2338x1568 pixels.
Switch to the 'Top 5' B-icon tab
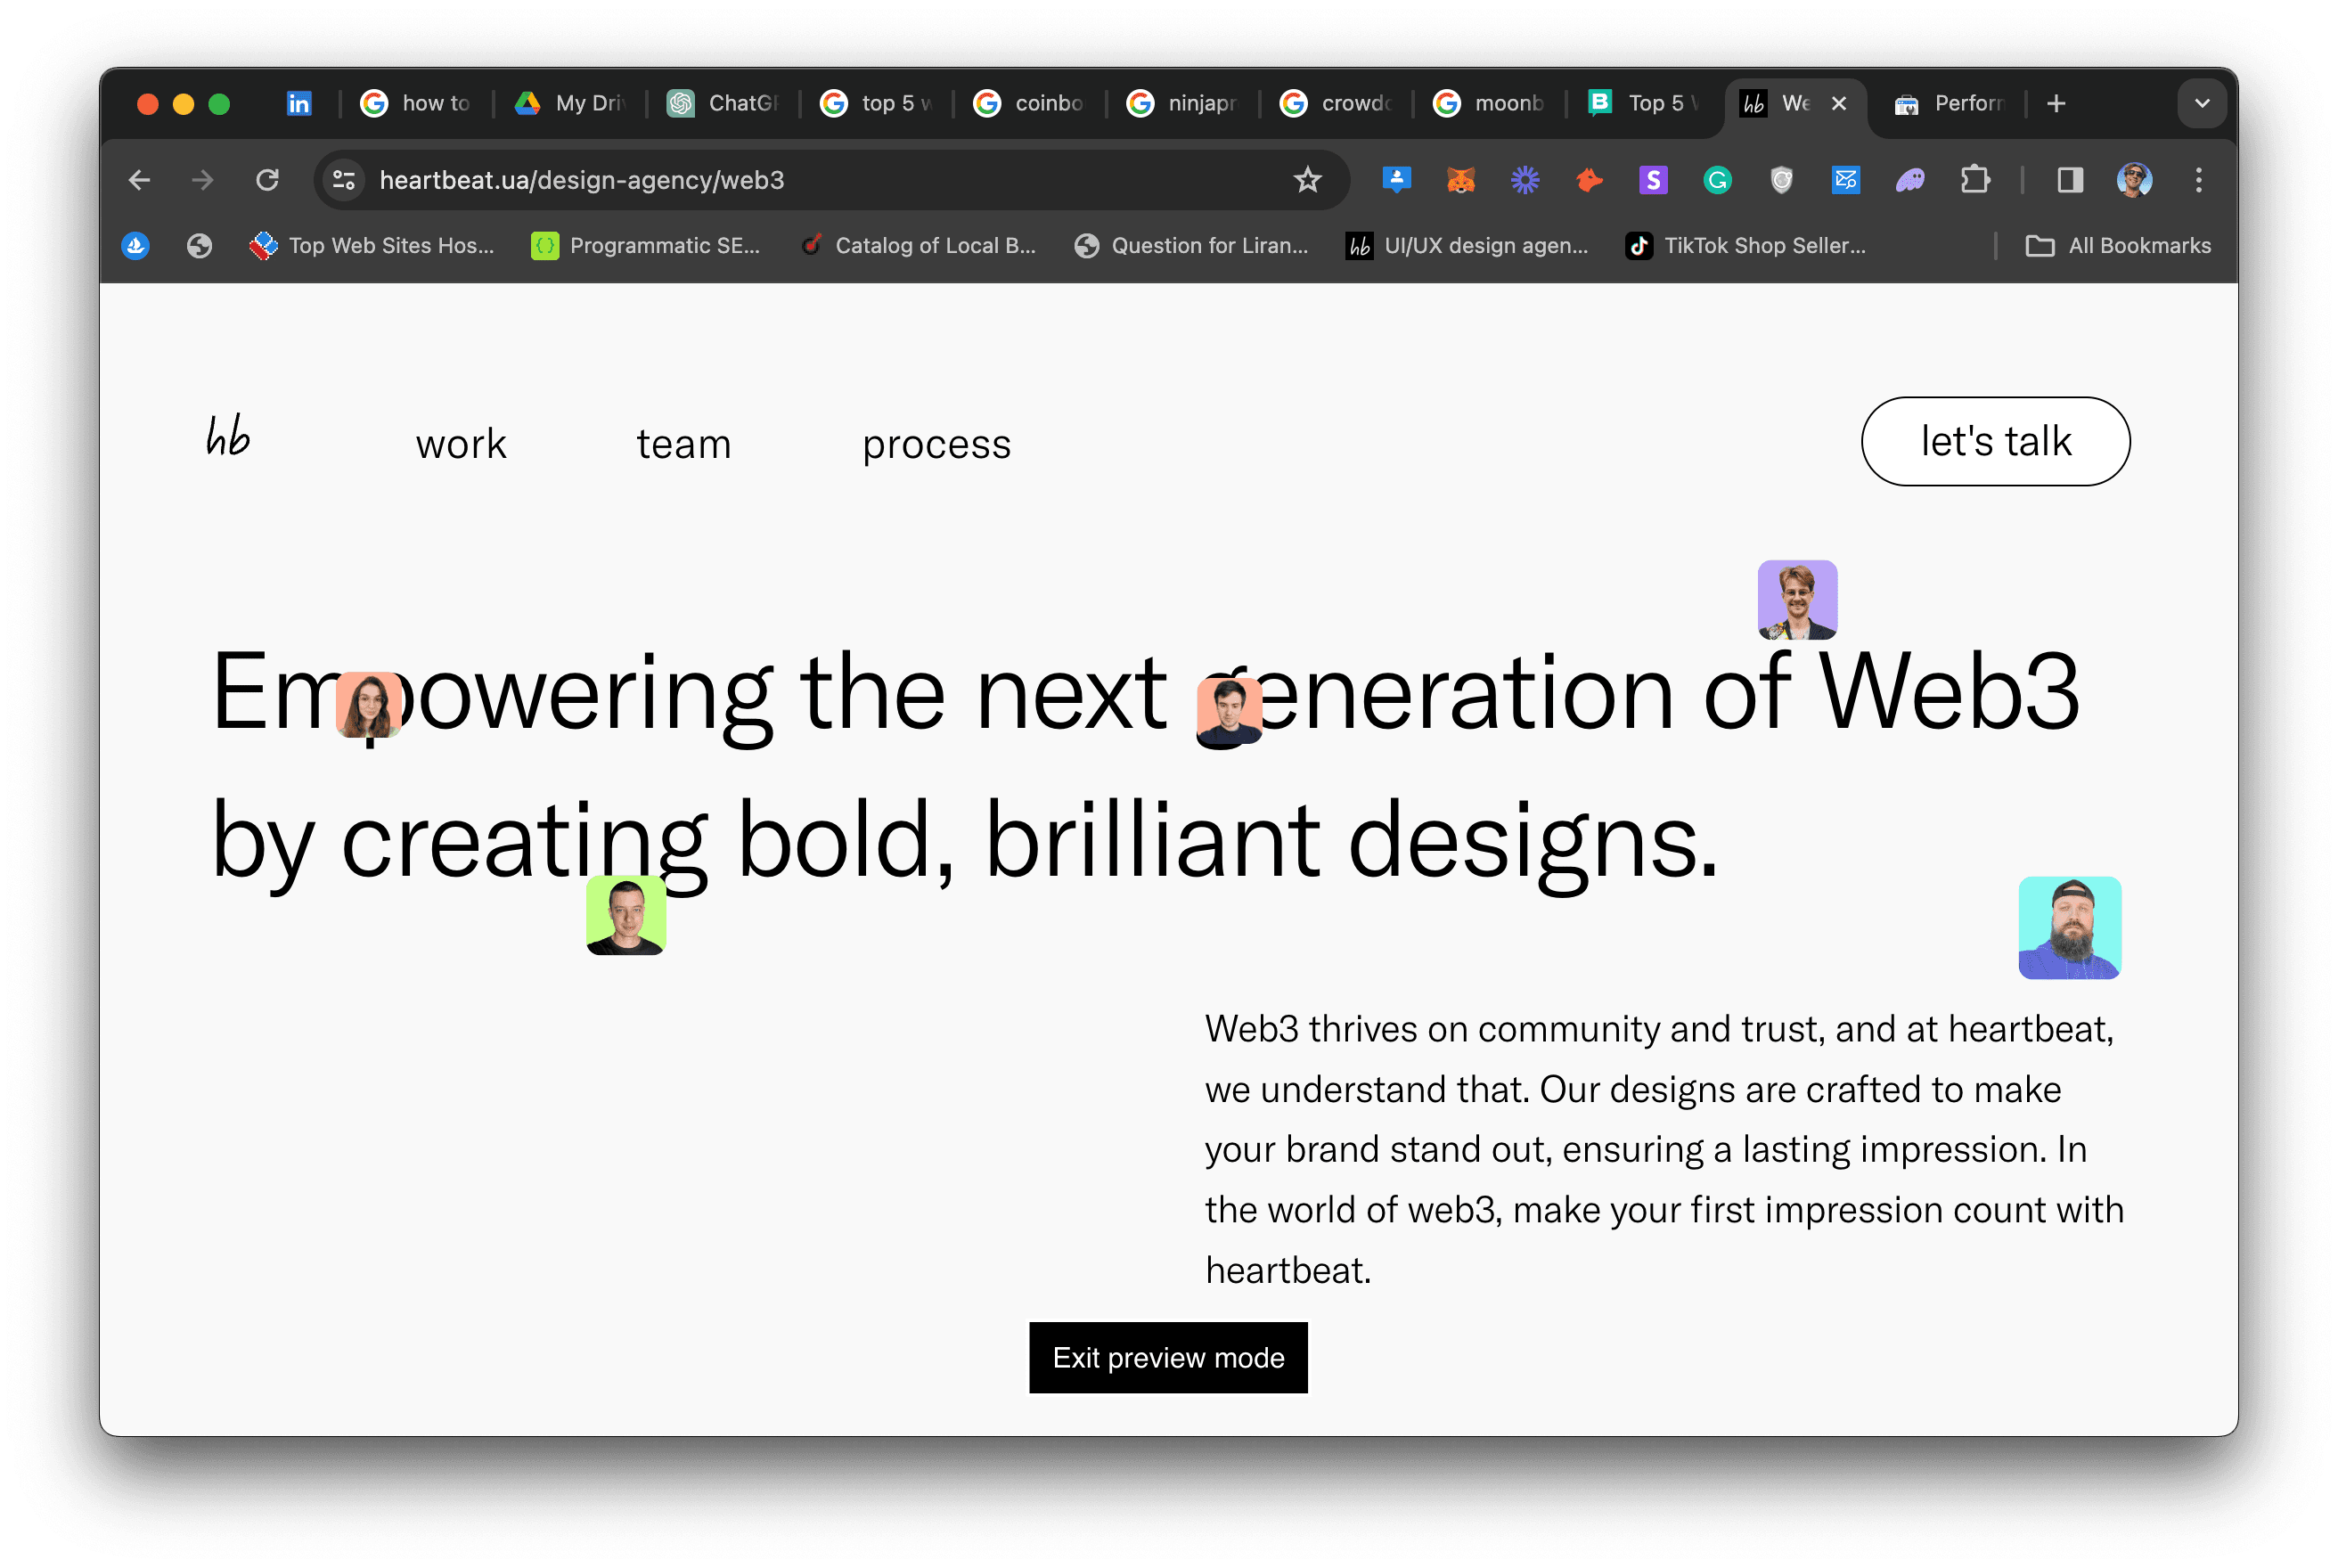[x=1643, y=103]
